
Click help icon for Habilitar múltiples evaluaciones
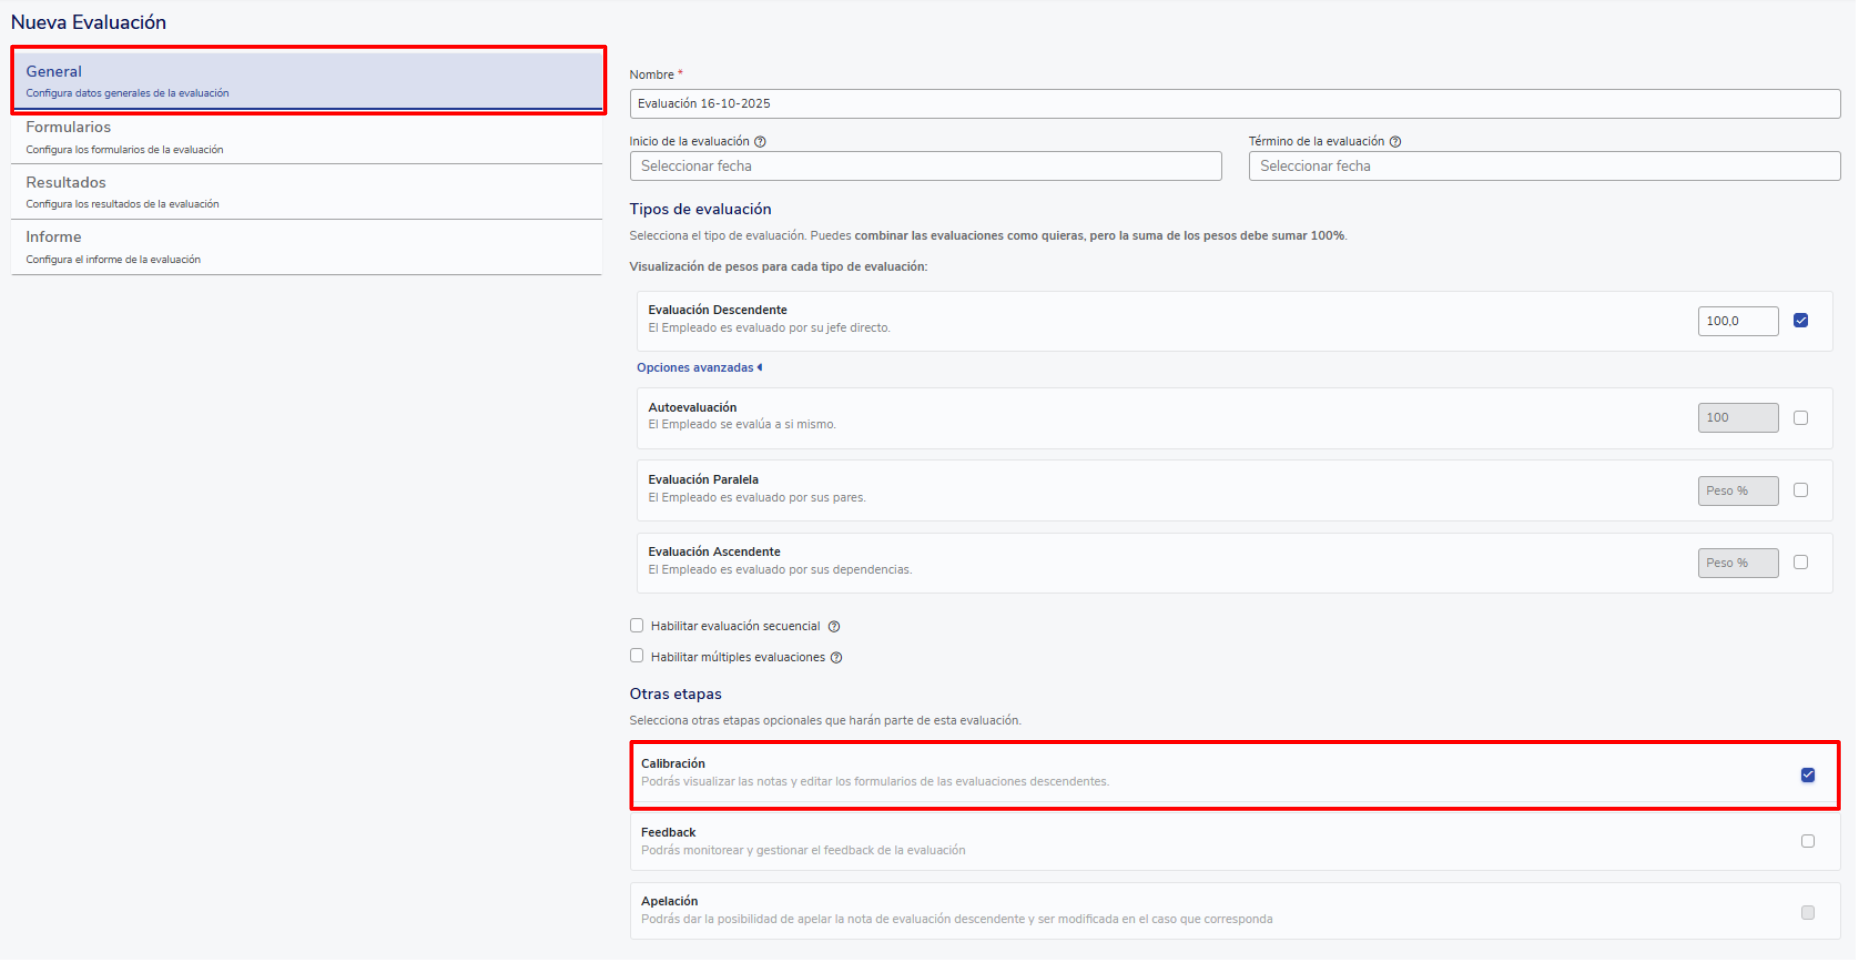pos(837,658)
